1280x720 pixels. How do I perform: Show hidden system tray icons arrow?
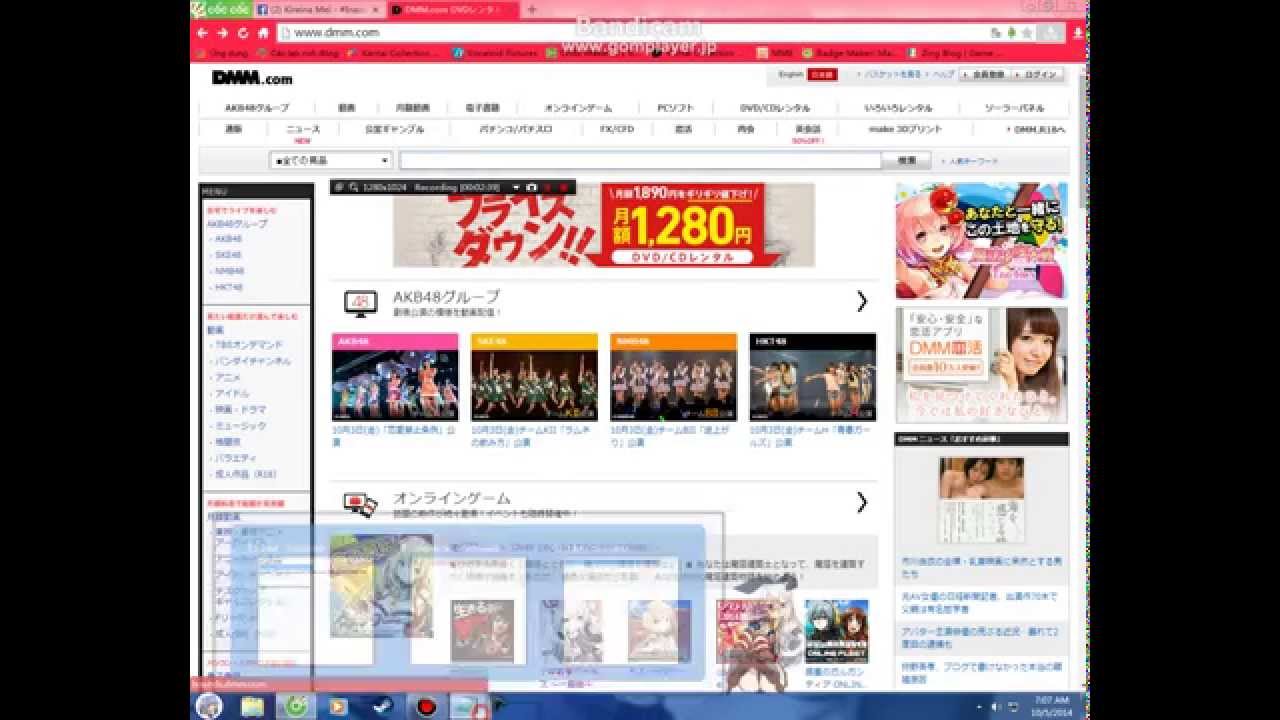point(979,706)
